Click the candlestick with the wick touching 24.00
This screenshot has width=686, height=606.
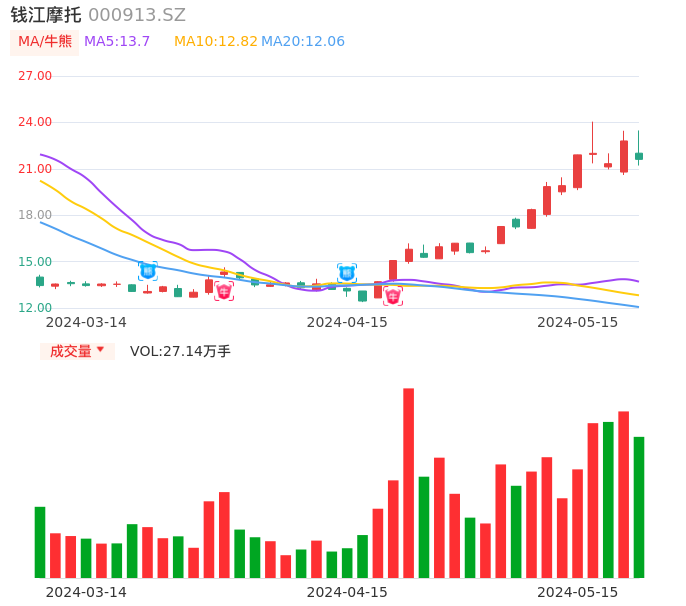click(x=593, y=143)
